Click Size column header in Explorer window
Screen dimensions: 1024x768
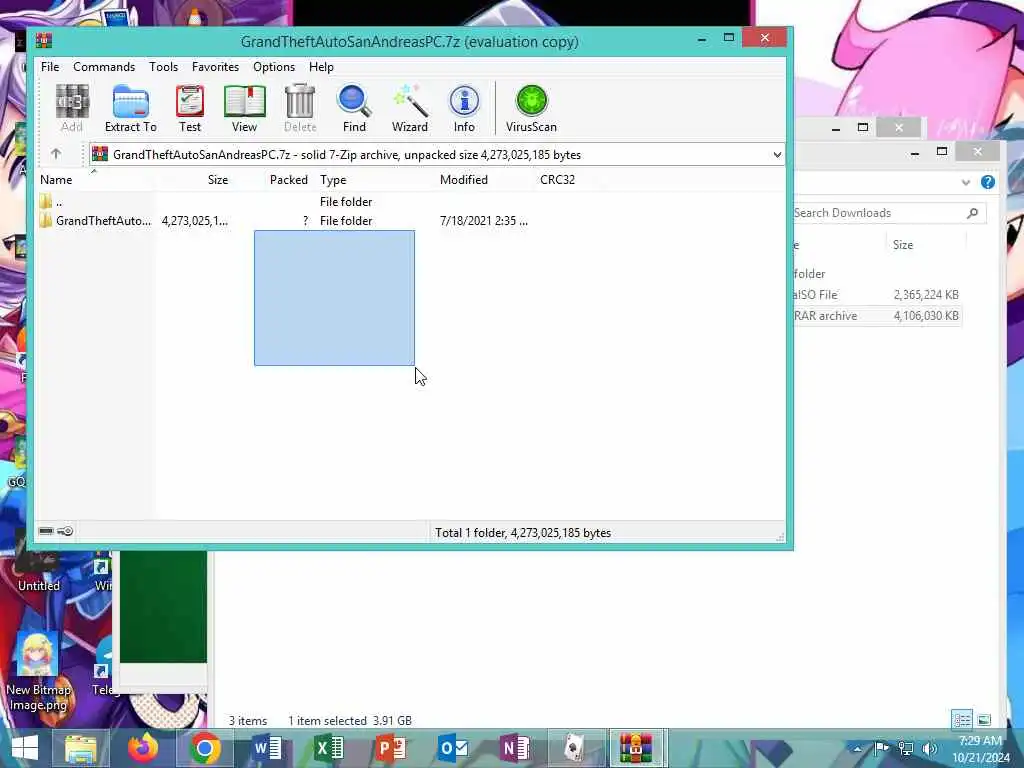(x=926, y=245)
